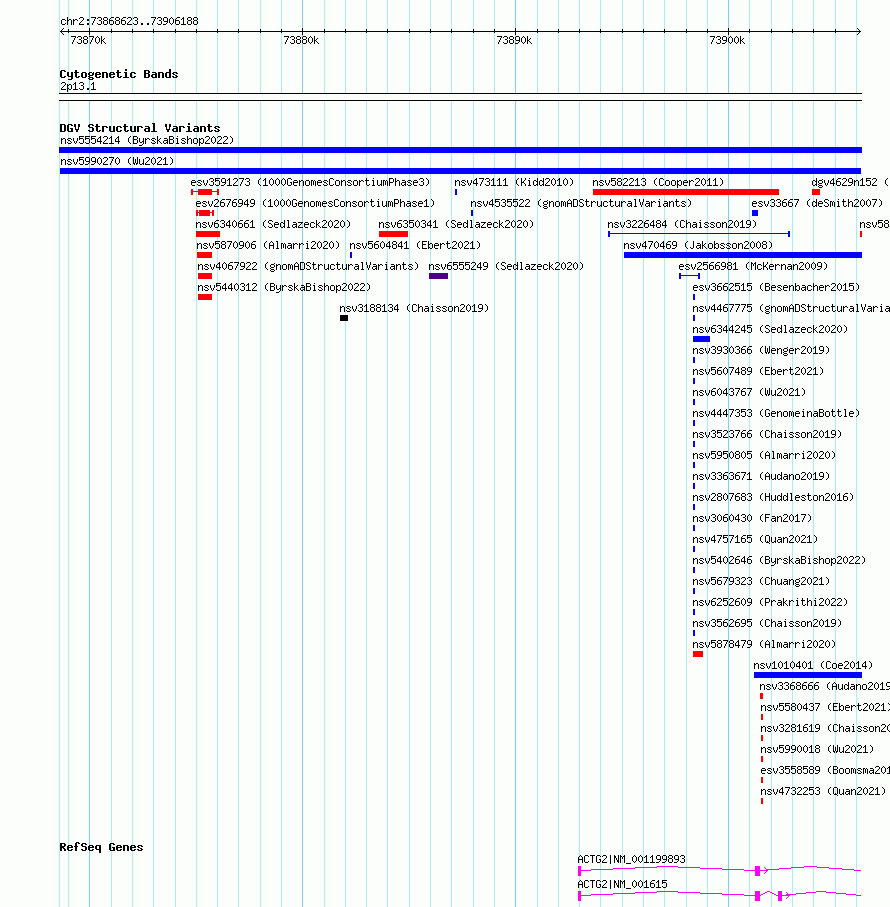Click the red nsv5878479 (Almarri2020) bar
The height and width of the screenshot is (907, 890).
pos(698,654)
